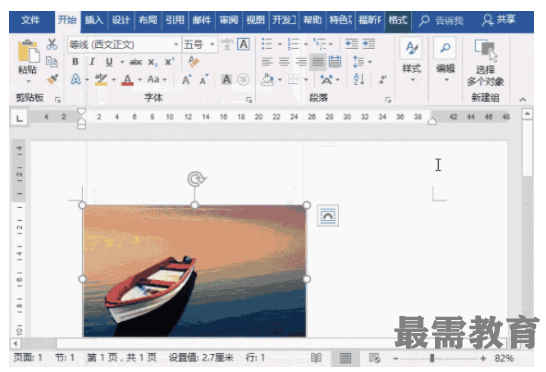Switch to the 设计 Design tab
Viewport: 546px width, 372px height.
[x=120, y=20]
